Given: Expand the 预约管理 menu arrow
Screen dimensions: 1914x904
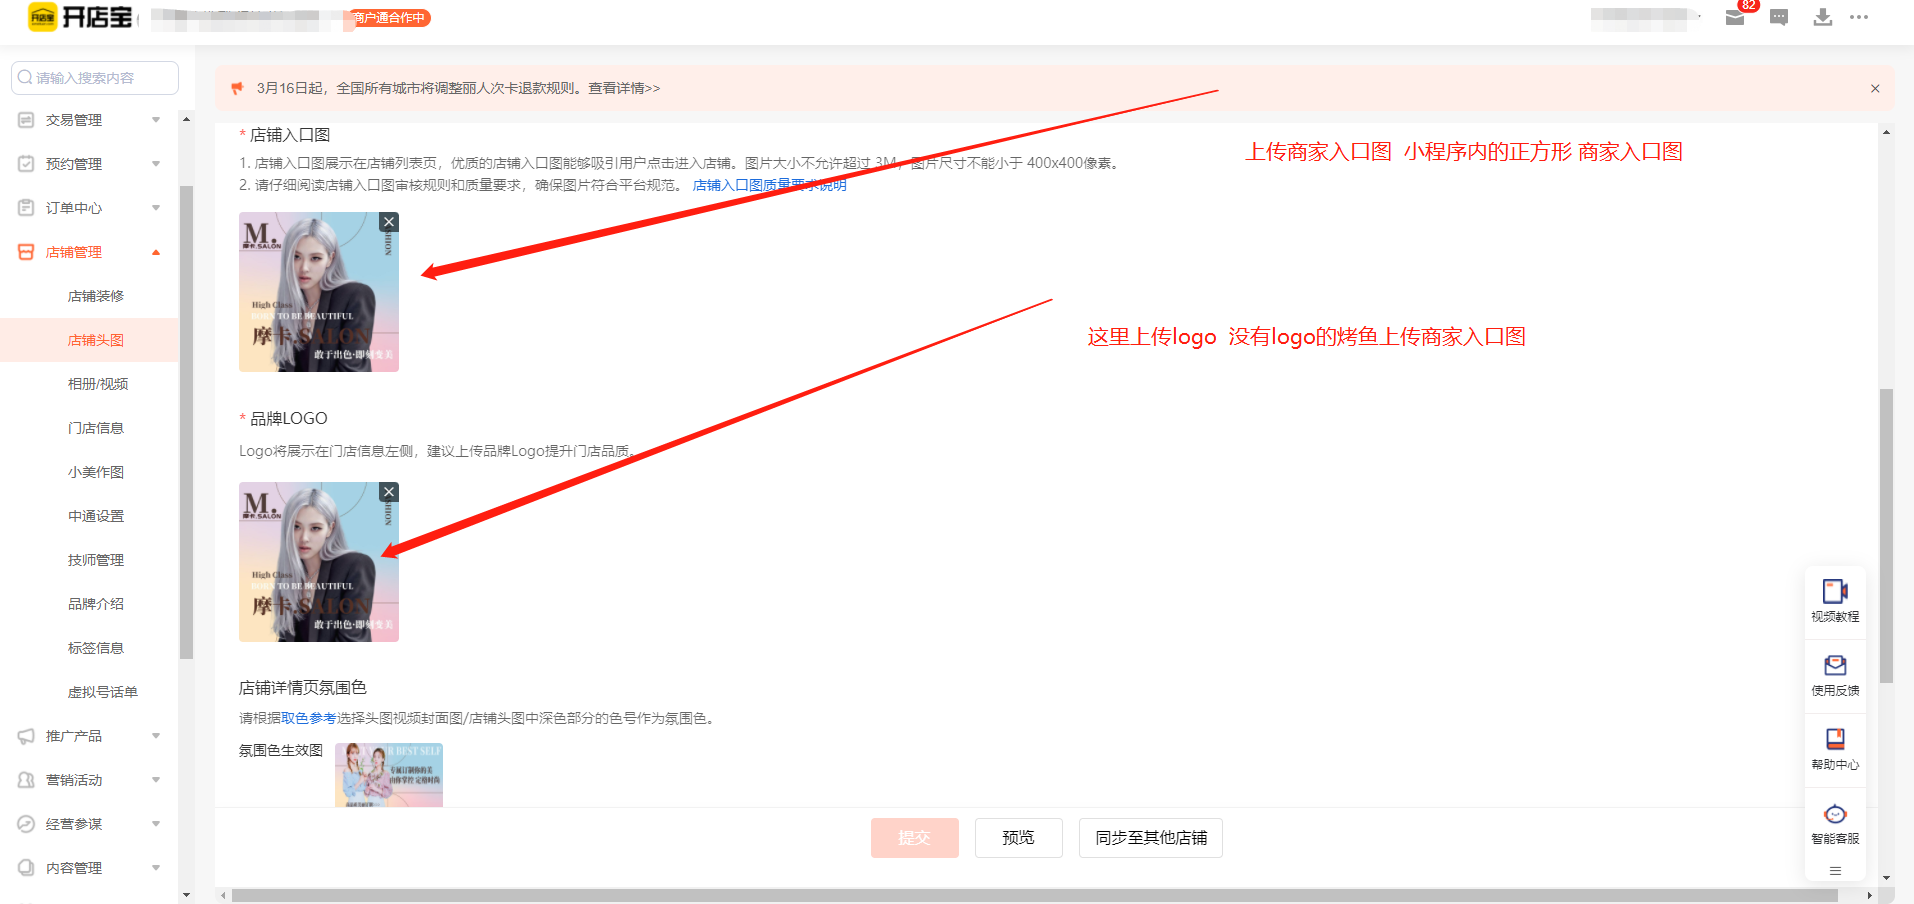Looking at the screenshot, I should (156, 164).
